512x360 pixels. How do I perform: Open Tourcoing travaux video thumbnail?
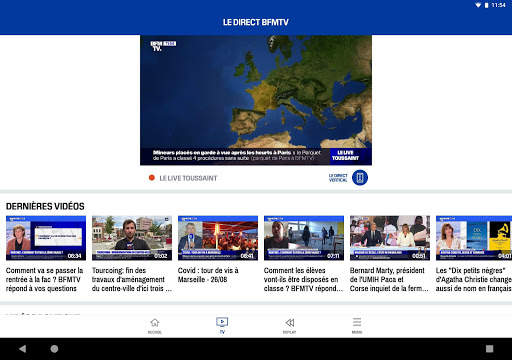pos(132,238)
